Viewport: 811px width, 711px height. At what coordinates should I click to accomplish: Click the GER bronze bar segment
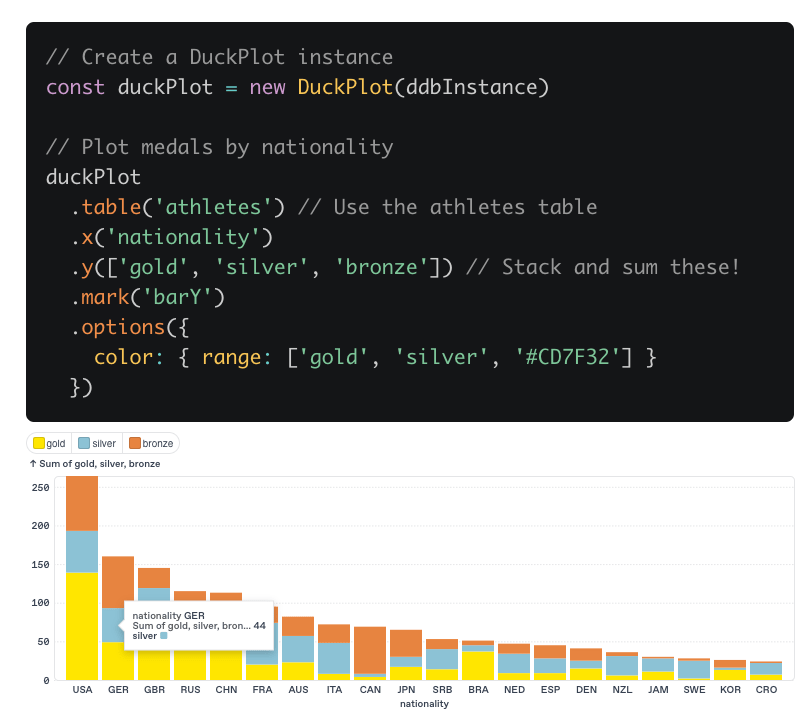pos(118,581)
